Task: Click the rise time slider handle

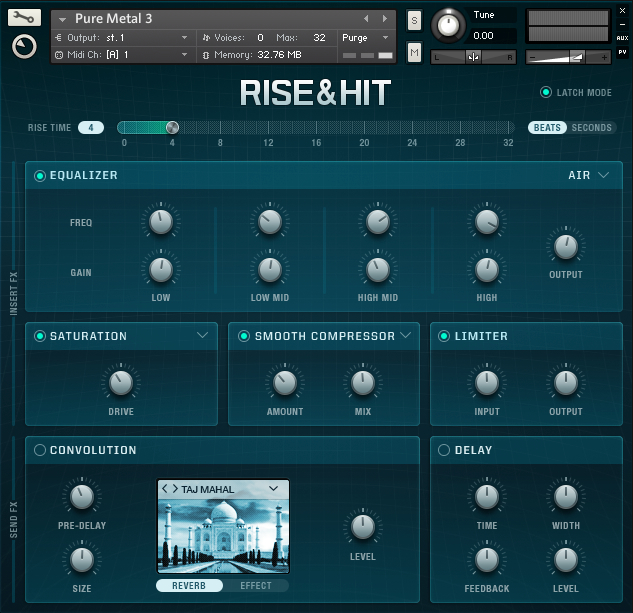Action: pos(172,128)
